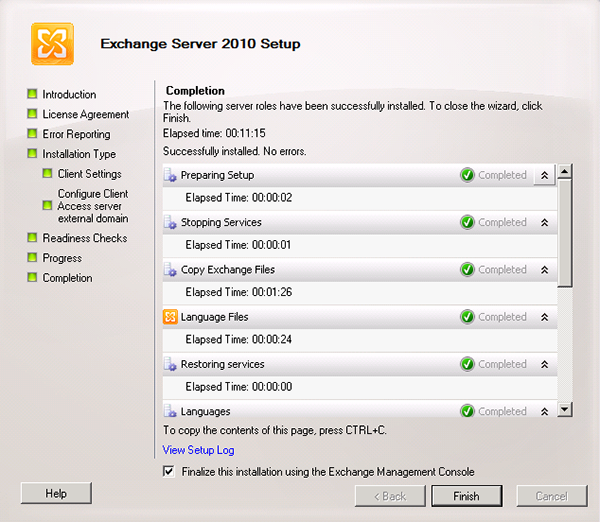Click the Stopping Services step icon
The image size is (600, 522).
(x=170, y=222)
